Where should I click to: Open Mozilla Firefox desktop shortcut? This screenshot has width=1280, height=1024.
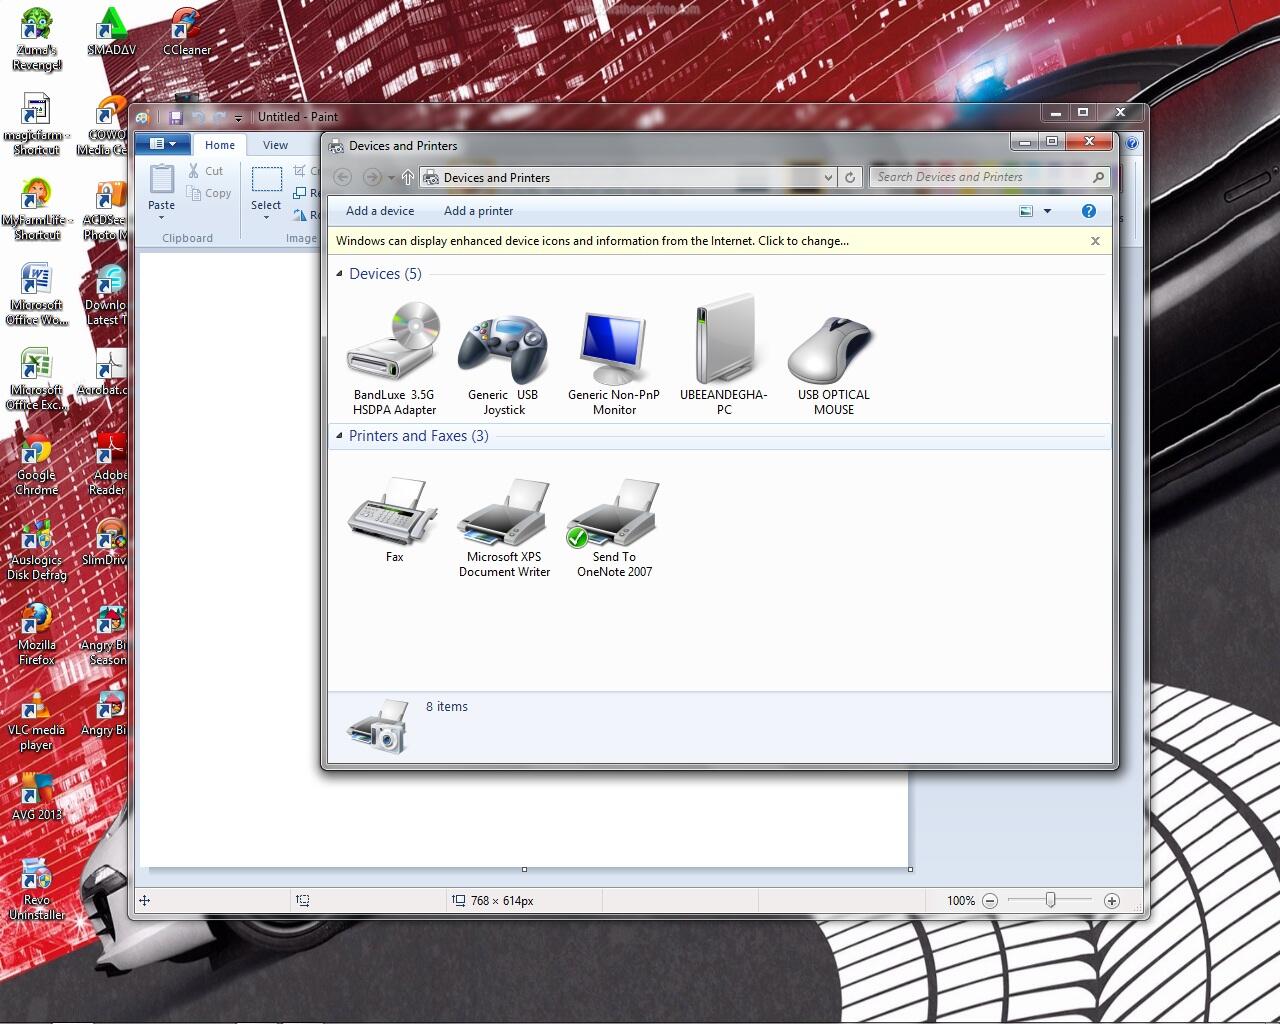pyautogui.click(x=36, y=634)
